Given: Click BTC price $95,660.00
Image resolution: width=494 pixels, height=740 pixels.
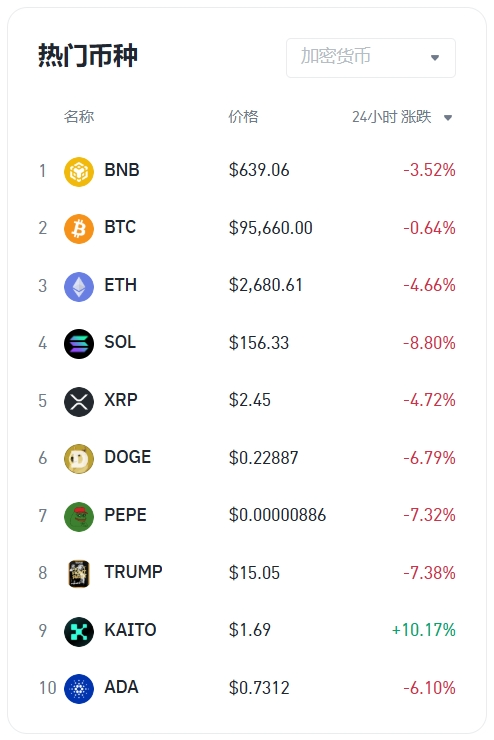Looking at the screenshot, I should click(x=271, y=228).
